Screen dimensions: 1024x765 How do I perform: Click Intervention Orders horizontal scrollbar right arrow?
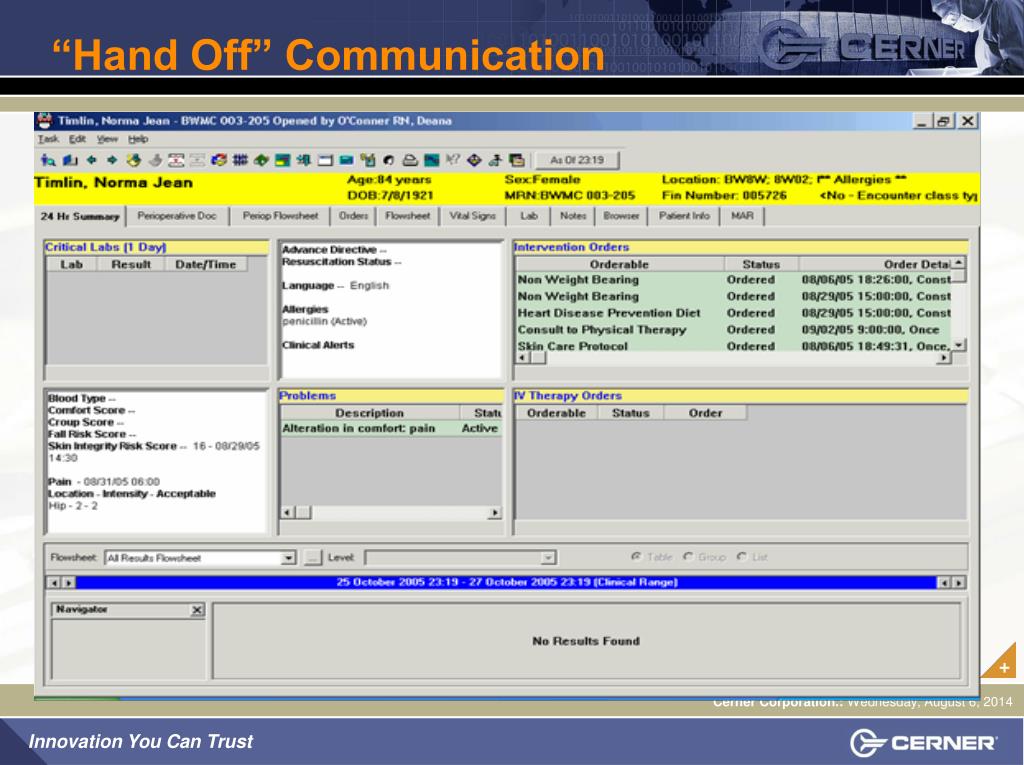[x=943, y=358]
